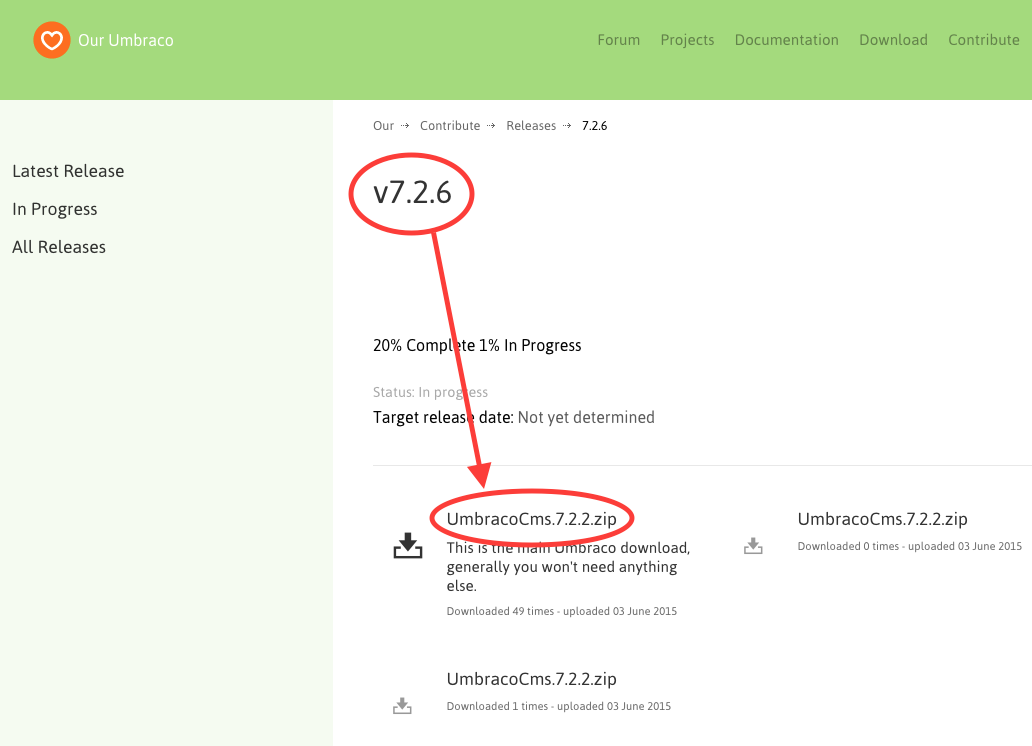Click the v7.2.6 page heading
Screen dimensions: 1032x746
click(x=412, y=193)
